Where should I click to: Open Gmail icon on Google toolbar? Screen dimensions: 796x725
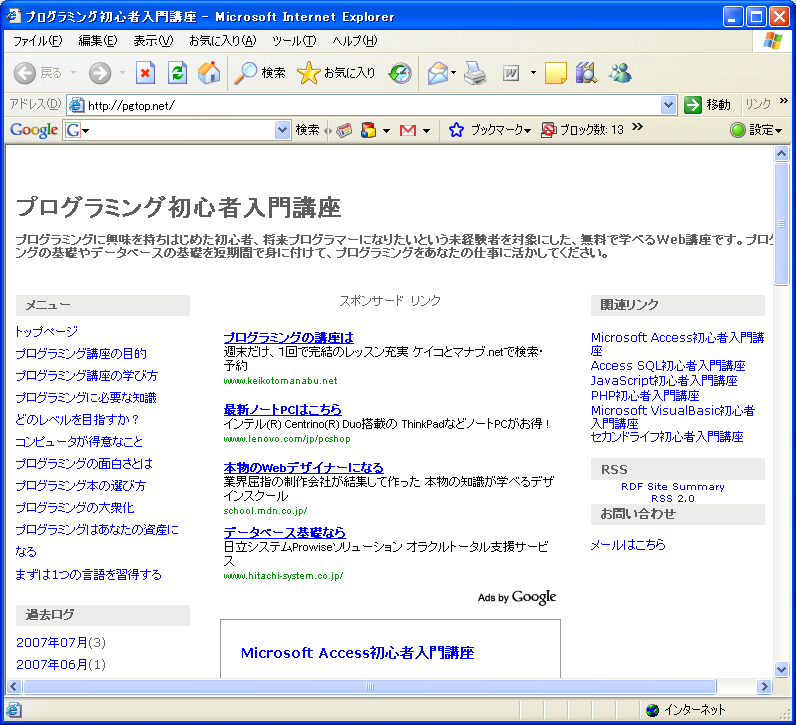[408, 130]
